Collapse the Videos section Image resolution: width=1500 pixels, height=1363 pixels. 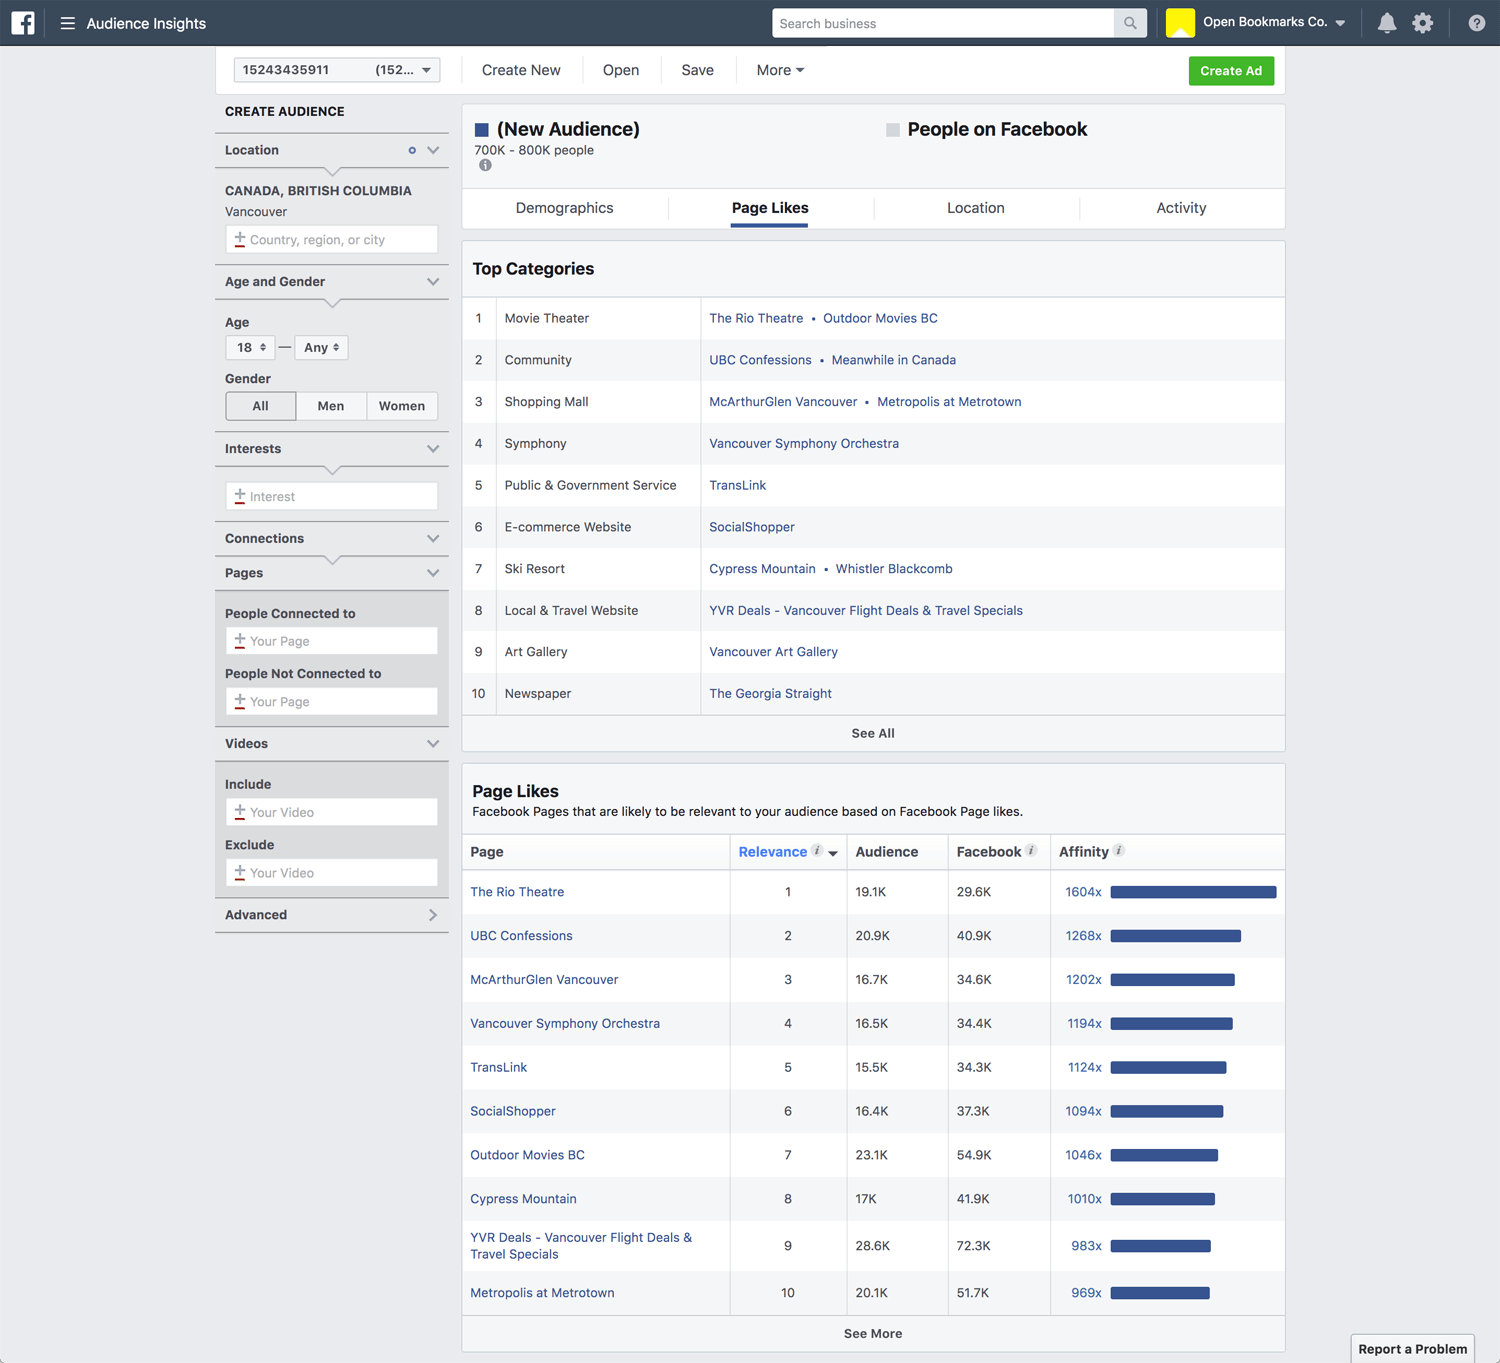pos(433,744)
